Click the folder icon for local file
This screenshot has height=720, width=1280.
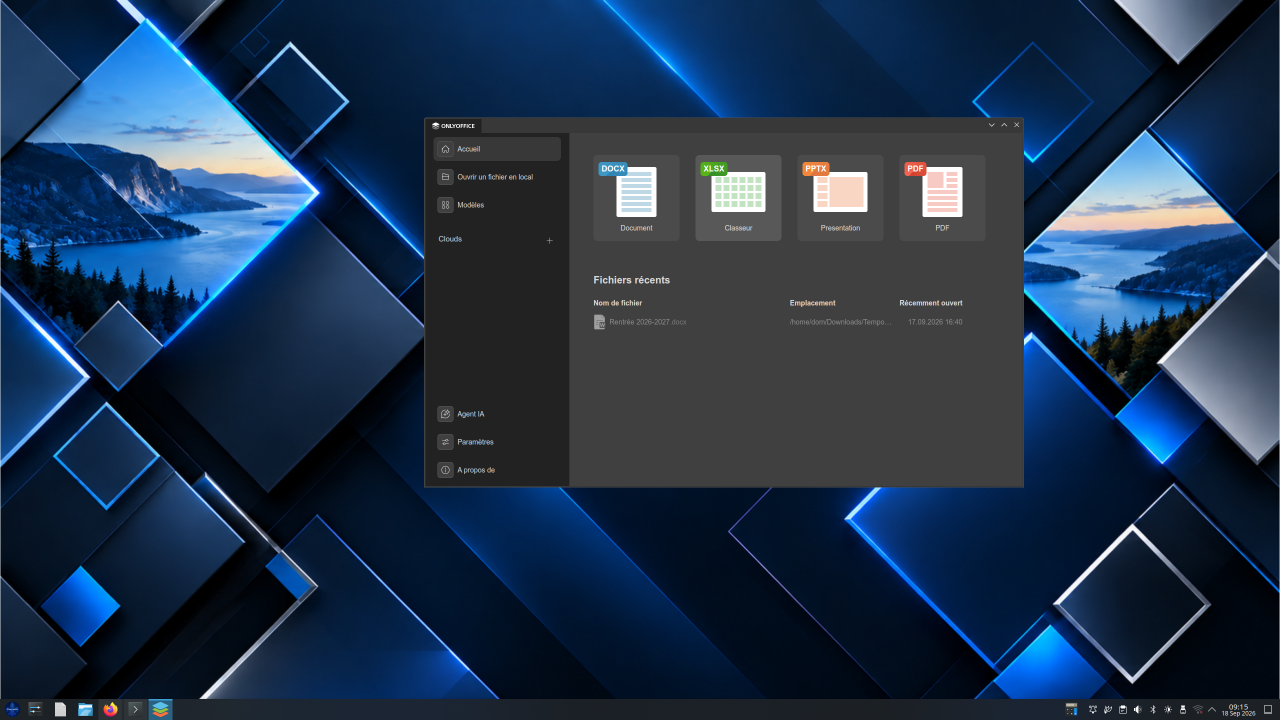[x=445, y=177]
